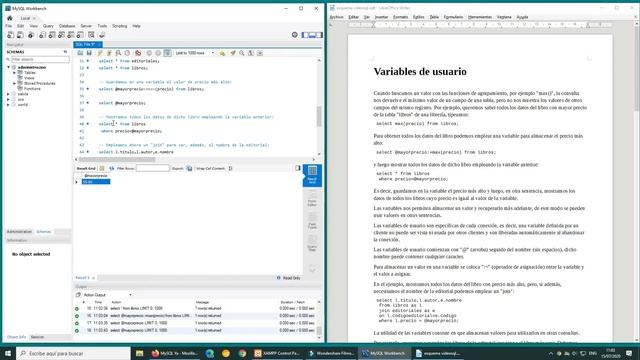
Task: Open Workbench preferences gear icon
Action: 295,35
